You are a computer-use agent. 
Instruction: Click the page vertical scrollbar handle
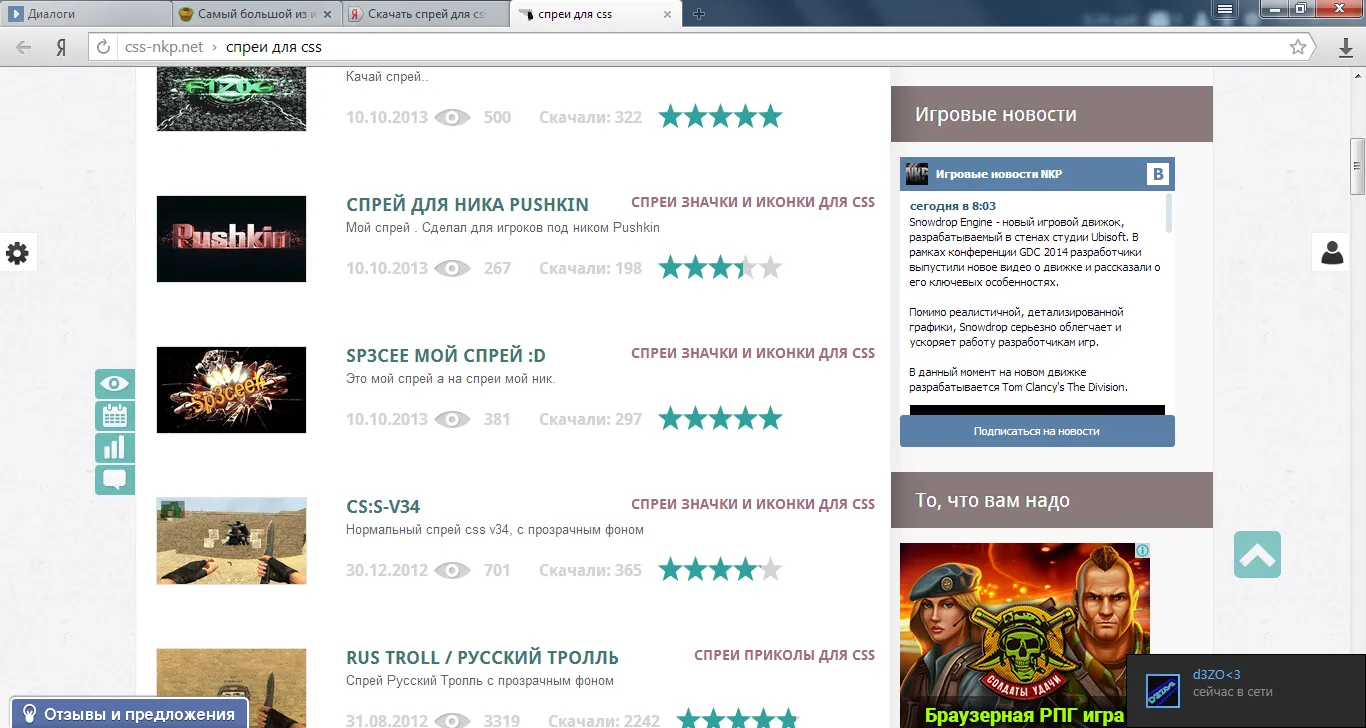coord(1357,166)
